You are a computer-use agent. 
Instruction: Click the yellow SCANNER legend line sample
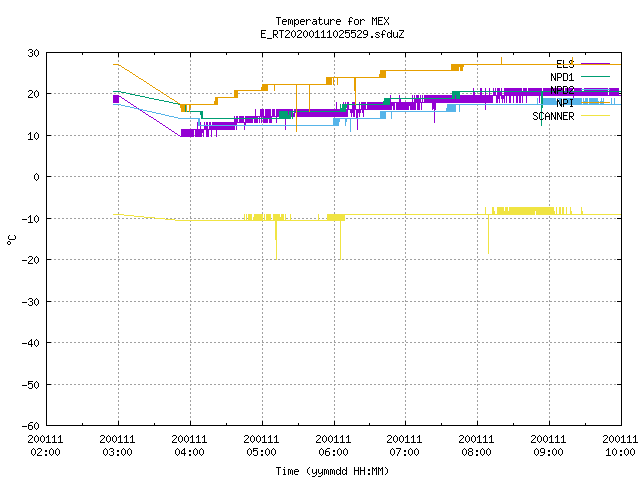click(x=595, y=116)
